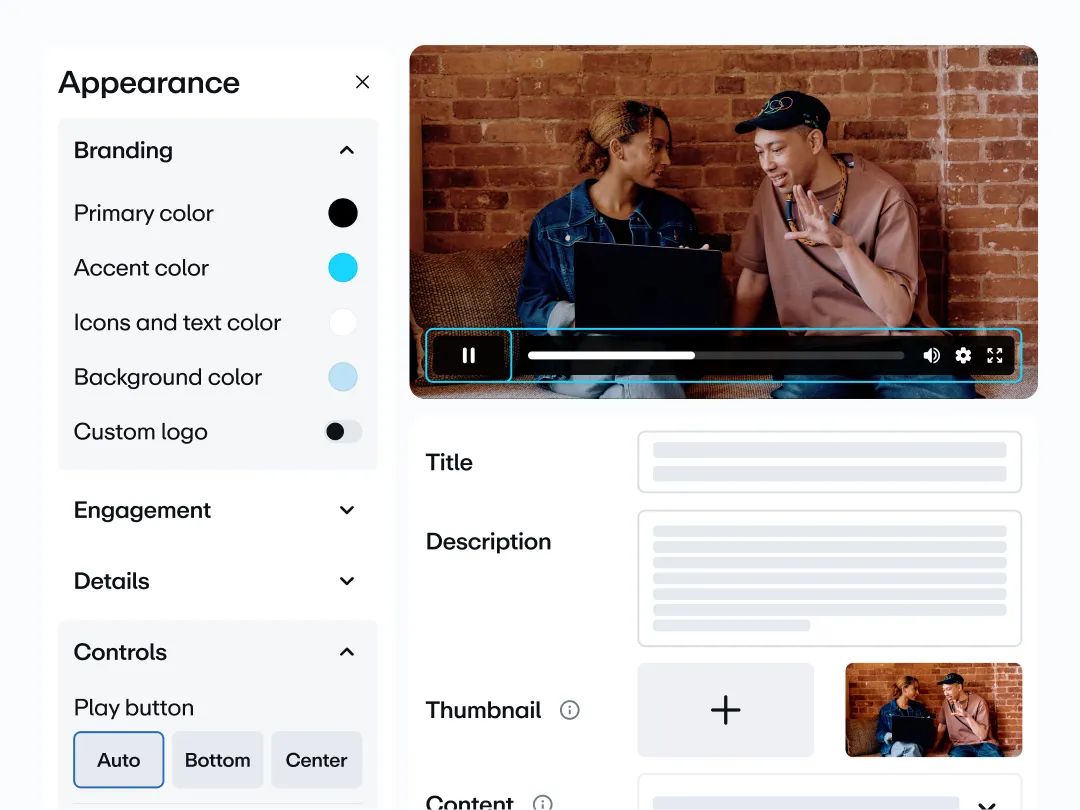Click the Details section heading

pos(112,581)
